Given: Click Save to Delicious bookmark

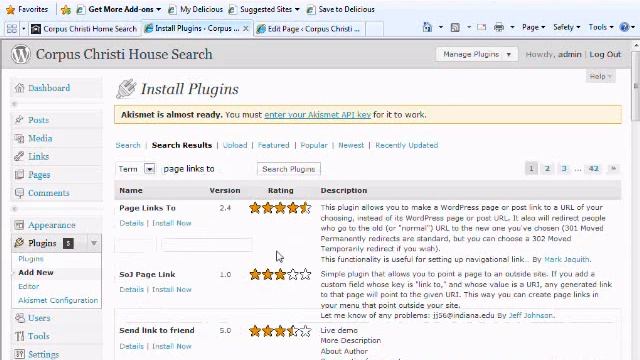Looking at the screenshot, I should coord(340,9).
